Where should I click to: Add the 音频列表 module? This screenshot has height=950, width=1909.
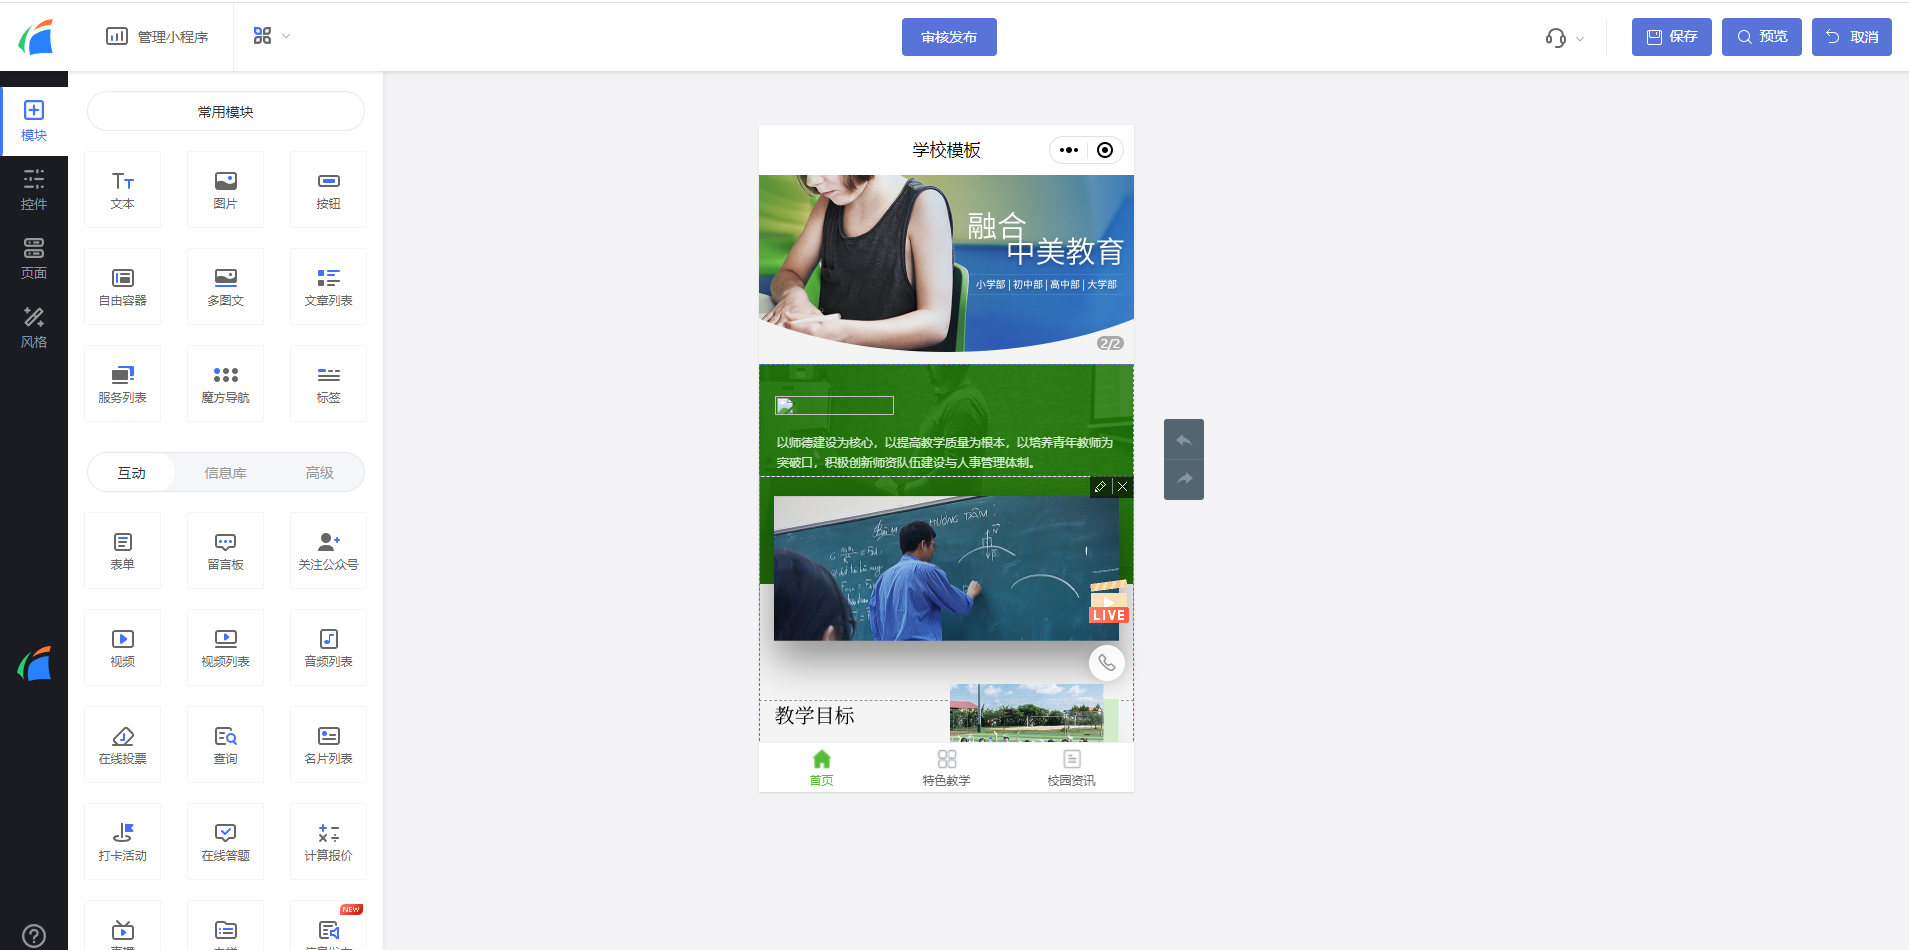tap(329, 648)
